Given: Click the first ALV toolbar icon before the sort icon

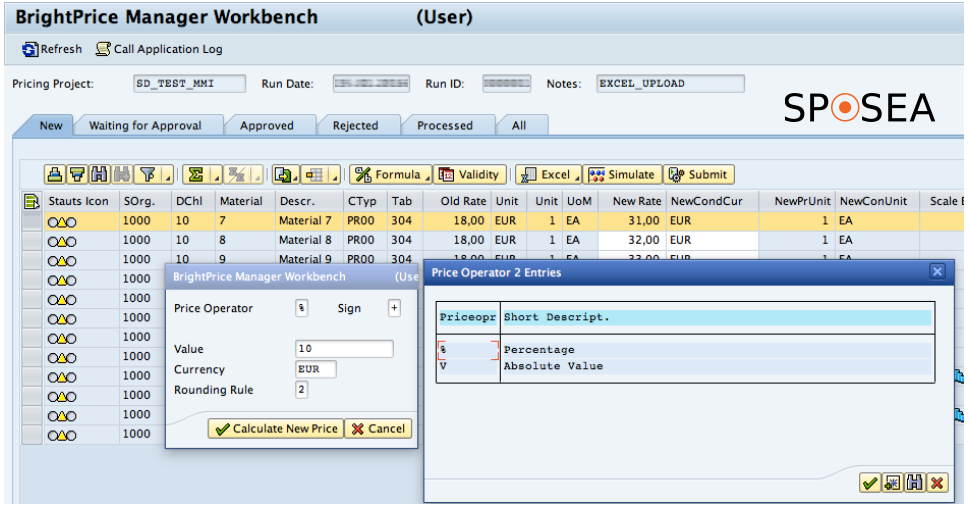Looking at the screenshot, I should click(x=54, y=175).
